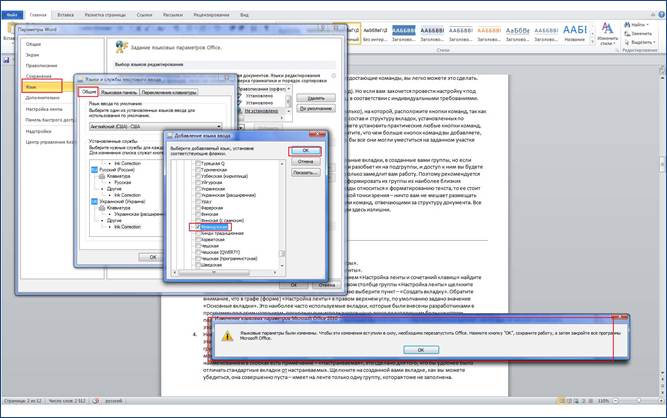
Task: Click OK in the language change message box
Action: (x=421, y=350)
